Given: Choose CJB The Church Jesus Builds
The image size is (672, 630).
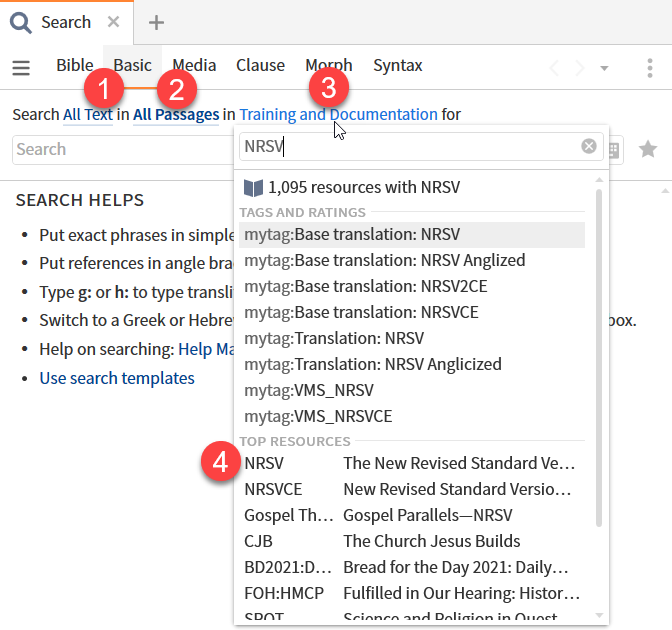Looking at the screenshot, I should 412,541.
